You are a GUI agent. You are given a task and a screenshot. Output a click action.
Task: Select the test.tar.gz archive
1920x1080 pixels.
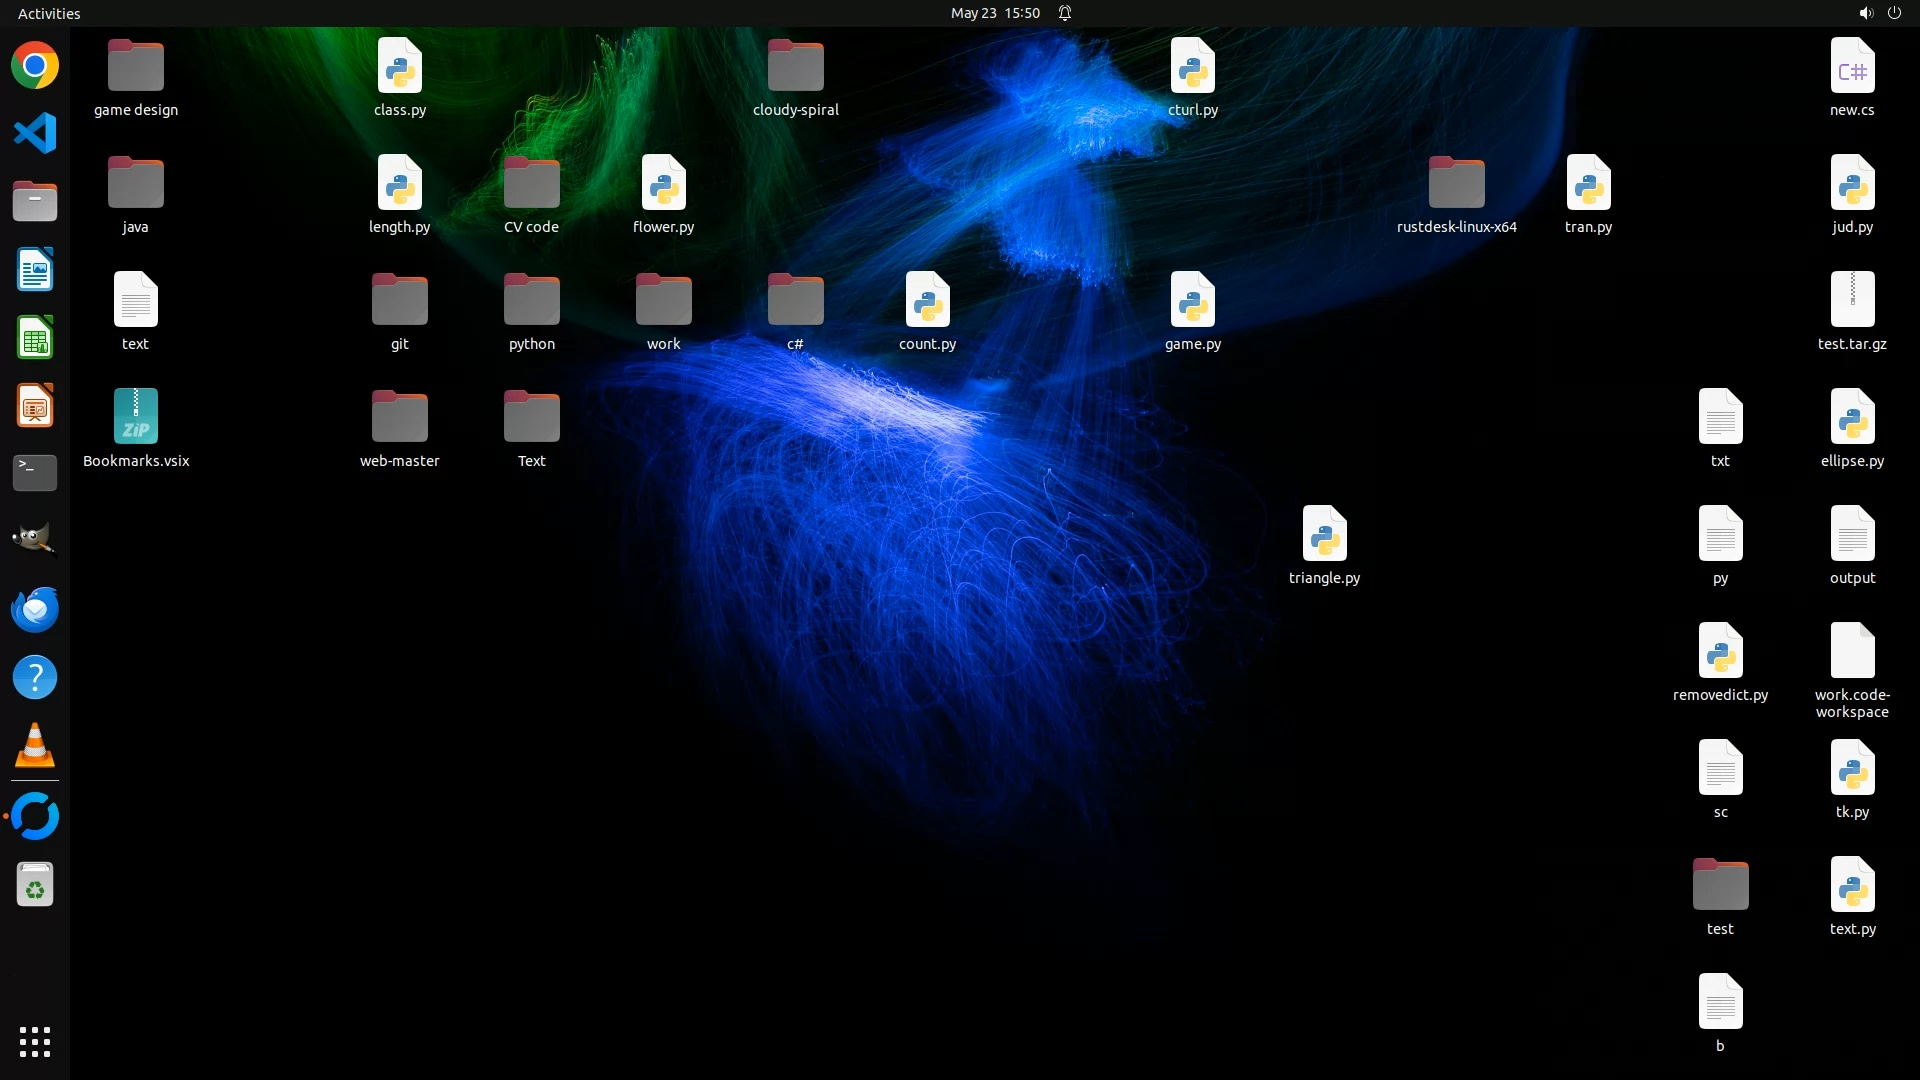1852,301
